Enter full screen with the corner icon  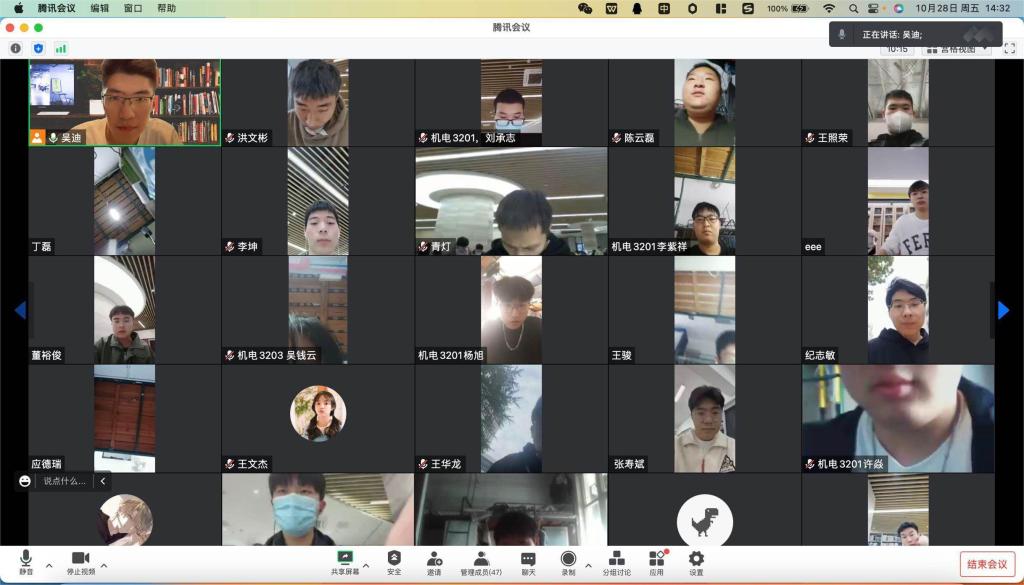coord(1009,48)
